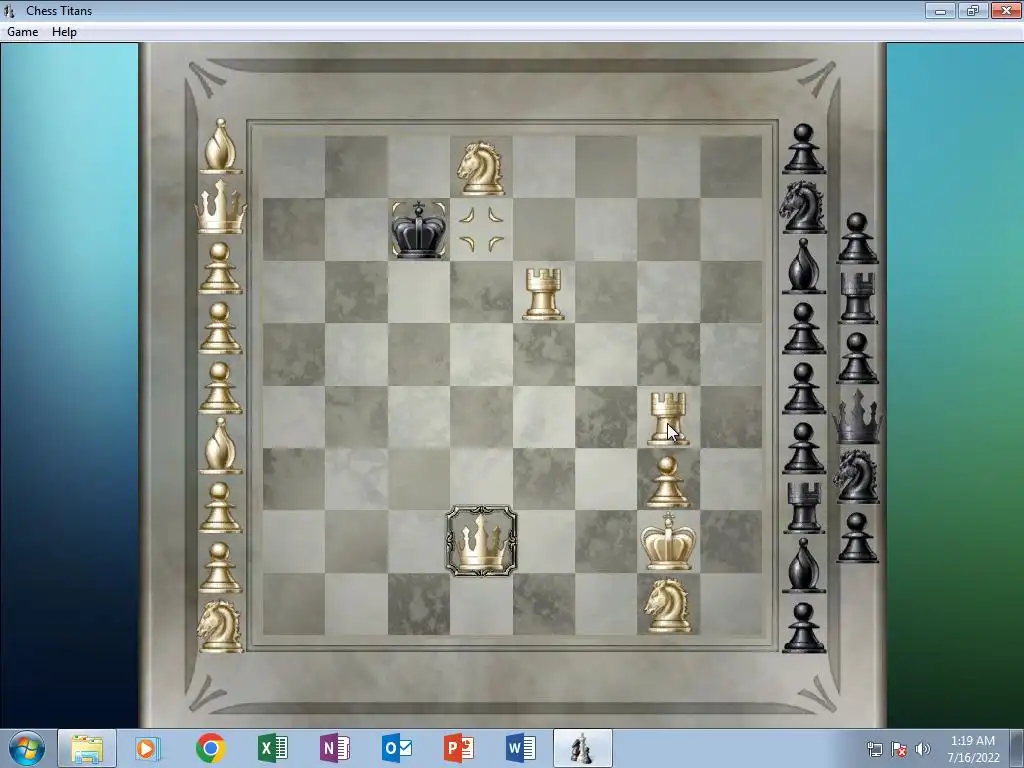The width and height of the screenshot is (1024, 768).
Task: Open the Game menu
Action: tap(22, 31)
